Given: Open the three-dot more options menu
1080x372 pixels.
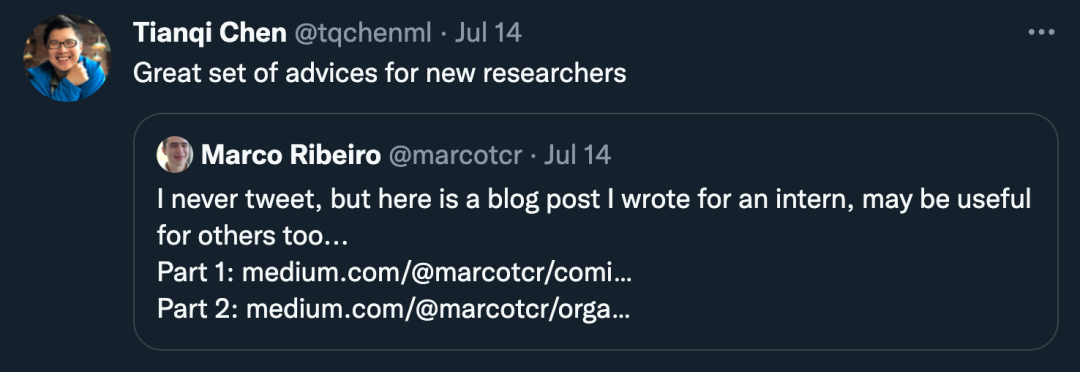Looking at the screenshot, I should coord(1041,32).
